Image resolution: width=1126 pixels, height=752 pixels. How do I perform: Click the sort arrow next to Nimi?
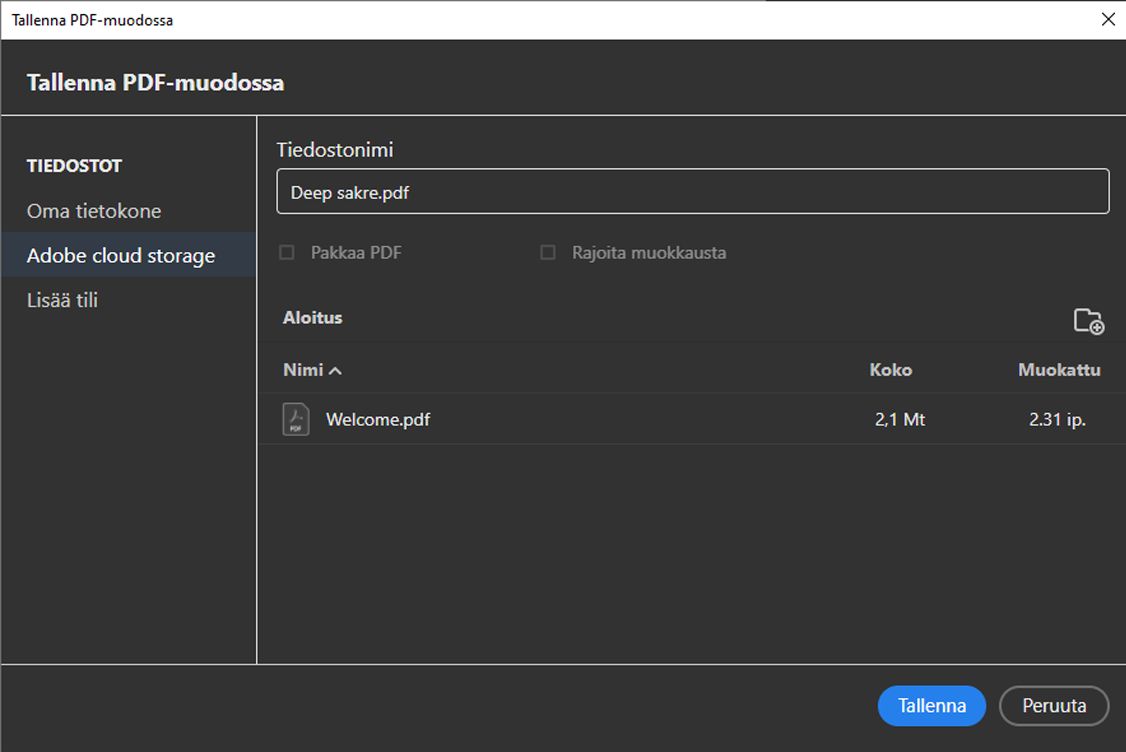[335, 371]
